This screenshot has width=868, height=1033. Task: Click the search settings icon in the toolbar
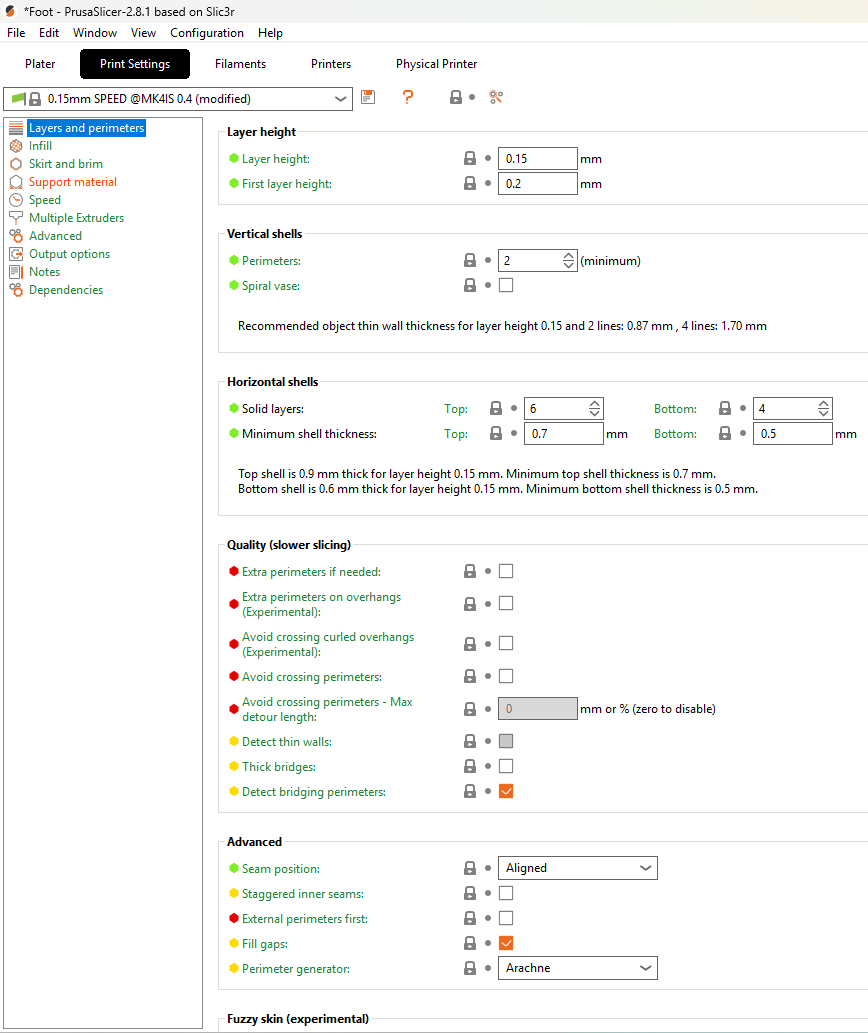(x=496, y=98)
